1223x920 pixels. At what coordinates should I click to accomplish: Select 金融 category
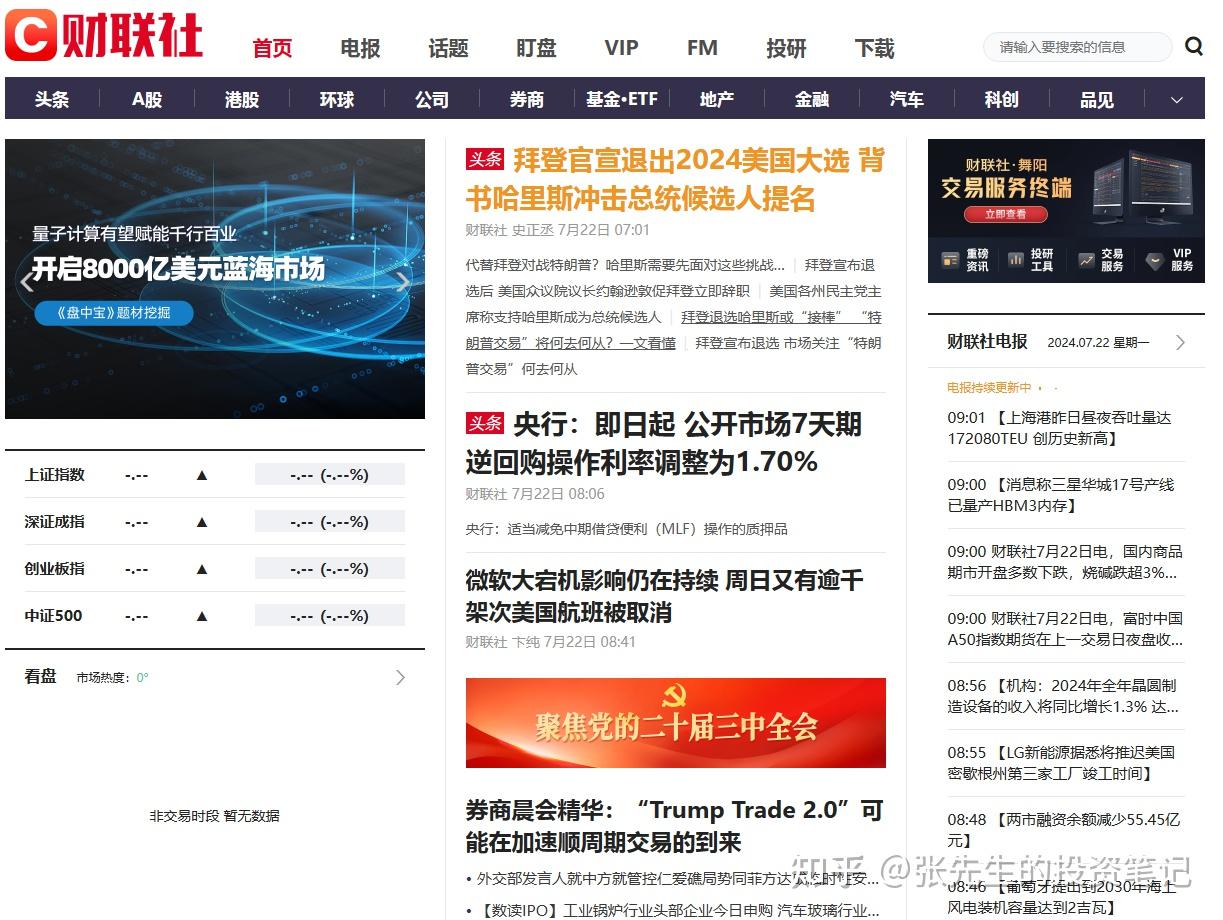812,99
